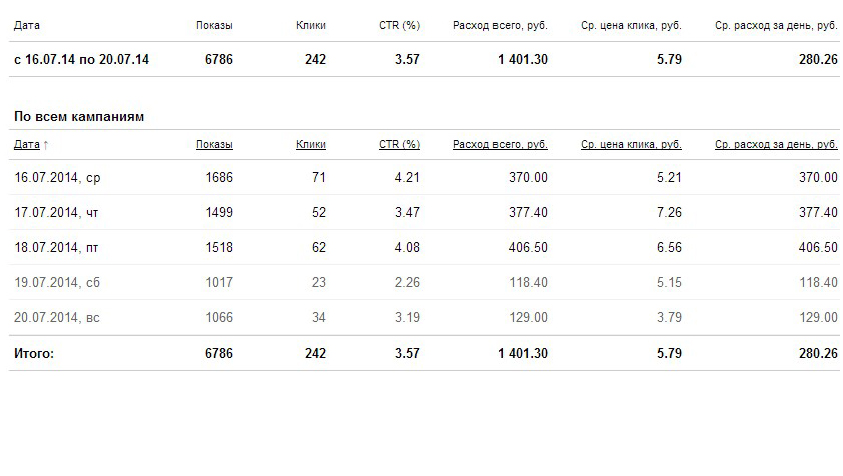Viewport: 843px width, 476px height.
Task: Click the period с 16.07.14 по 20.07.14
Action: pyautogui.click(x=81, y=59)
